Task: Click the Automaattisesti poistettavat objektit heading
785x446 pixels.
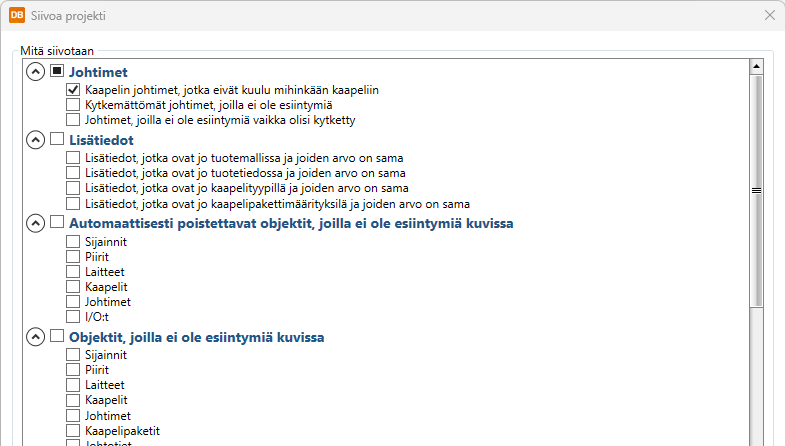Action: coord(290,223)
